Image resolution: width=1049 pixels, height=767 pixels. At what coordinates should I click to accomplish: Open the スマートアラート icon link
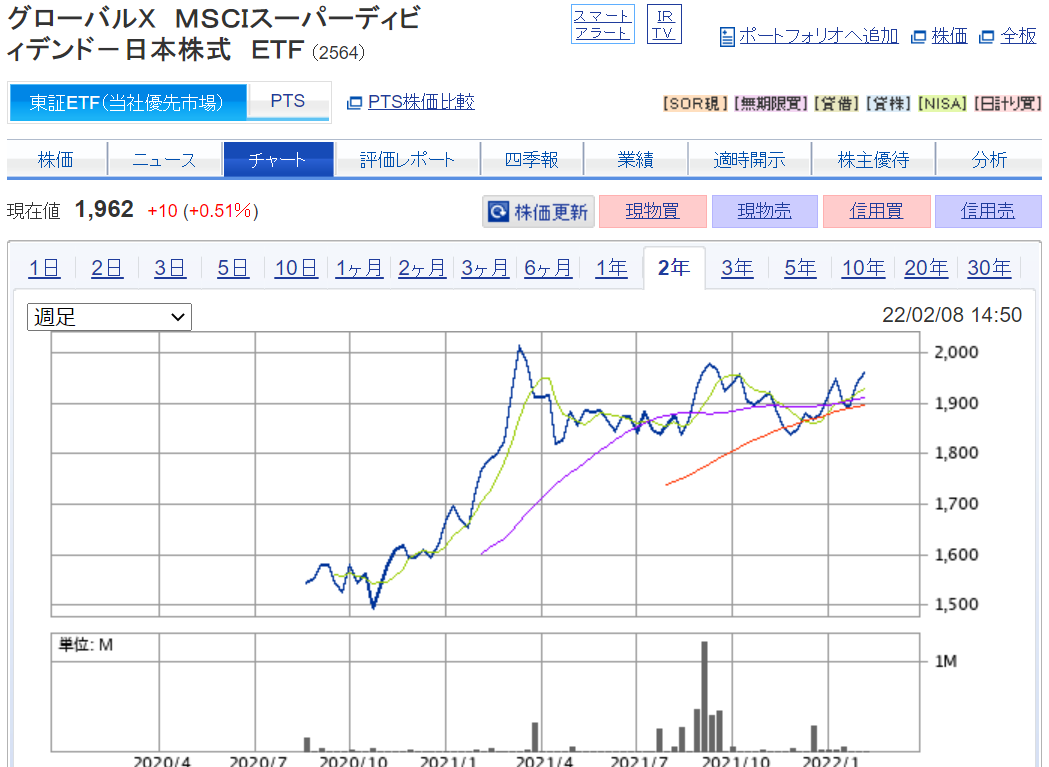tap(602, 24)
